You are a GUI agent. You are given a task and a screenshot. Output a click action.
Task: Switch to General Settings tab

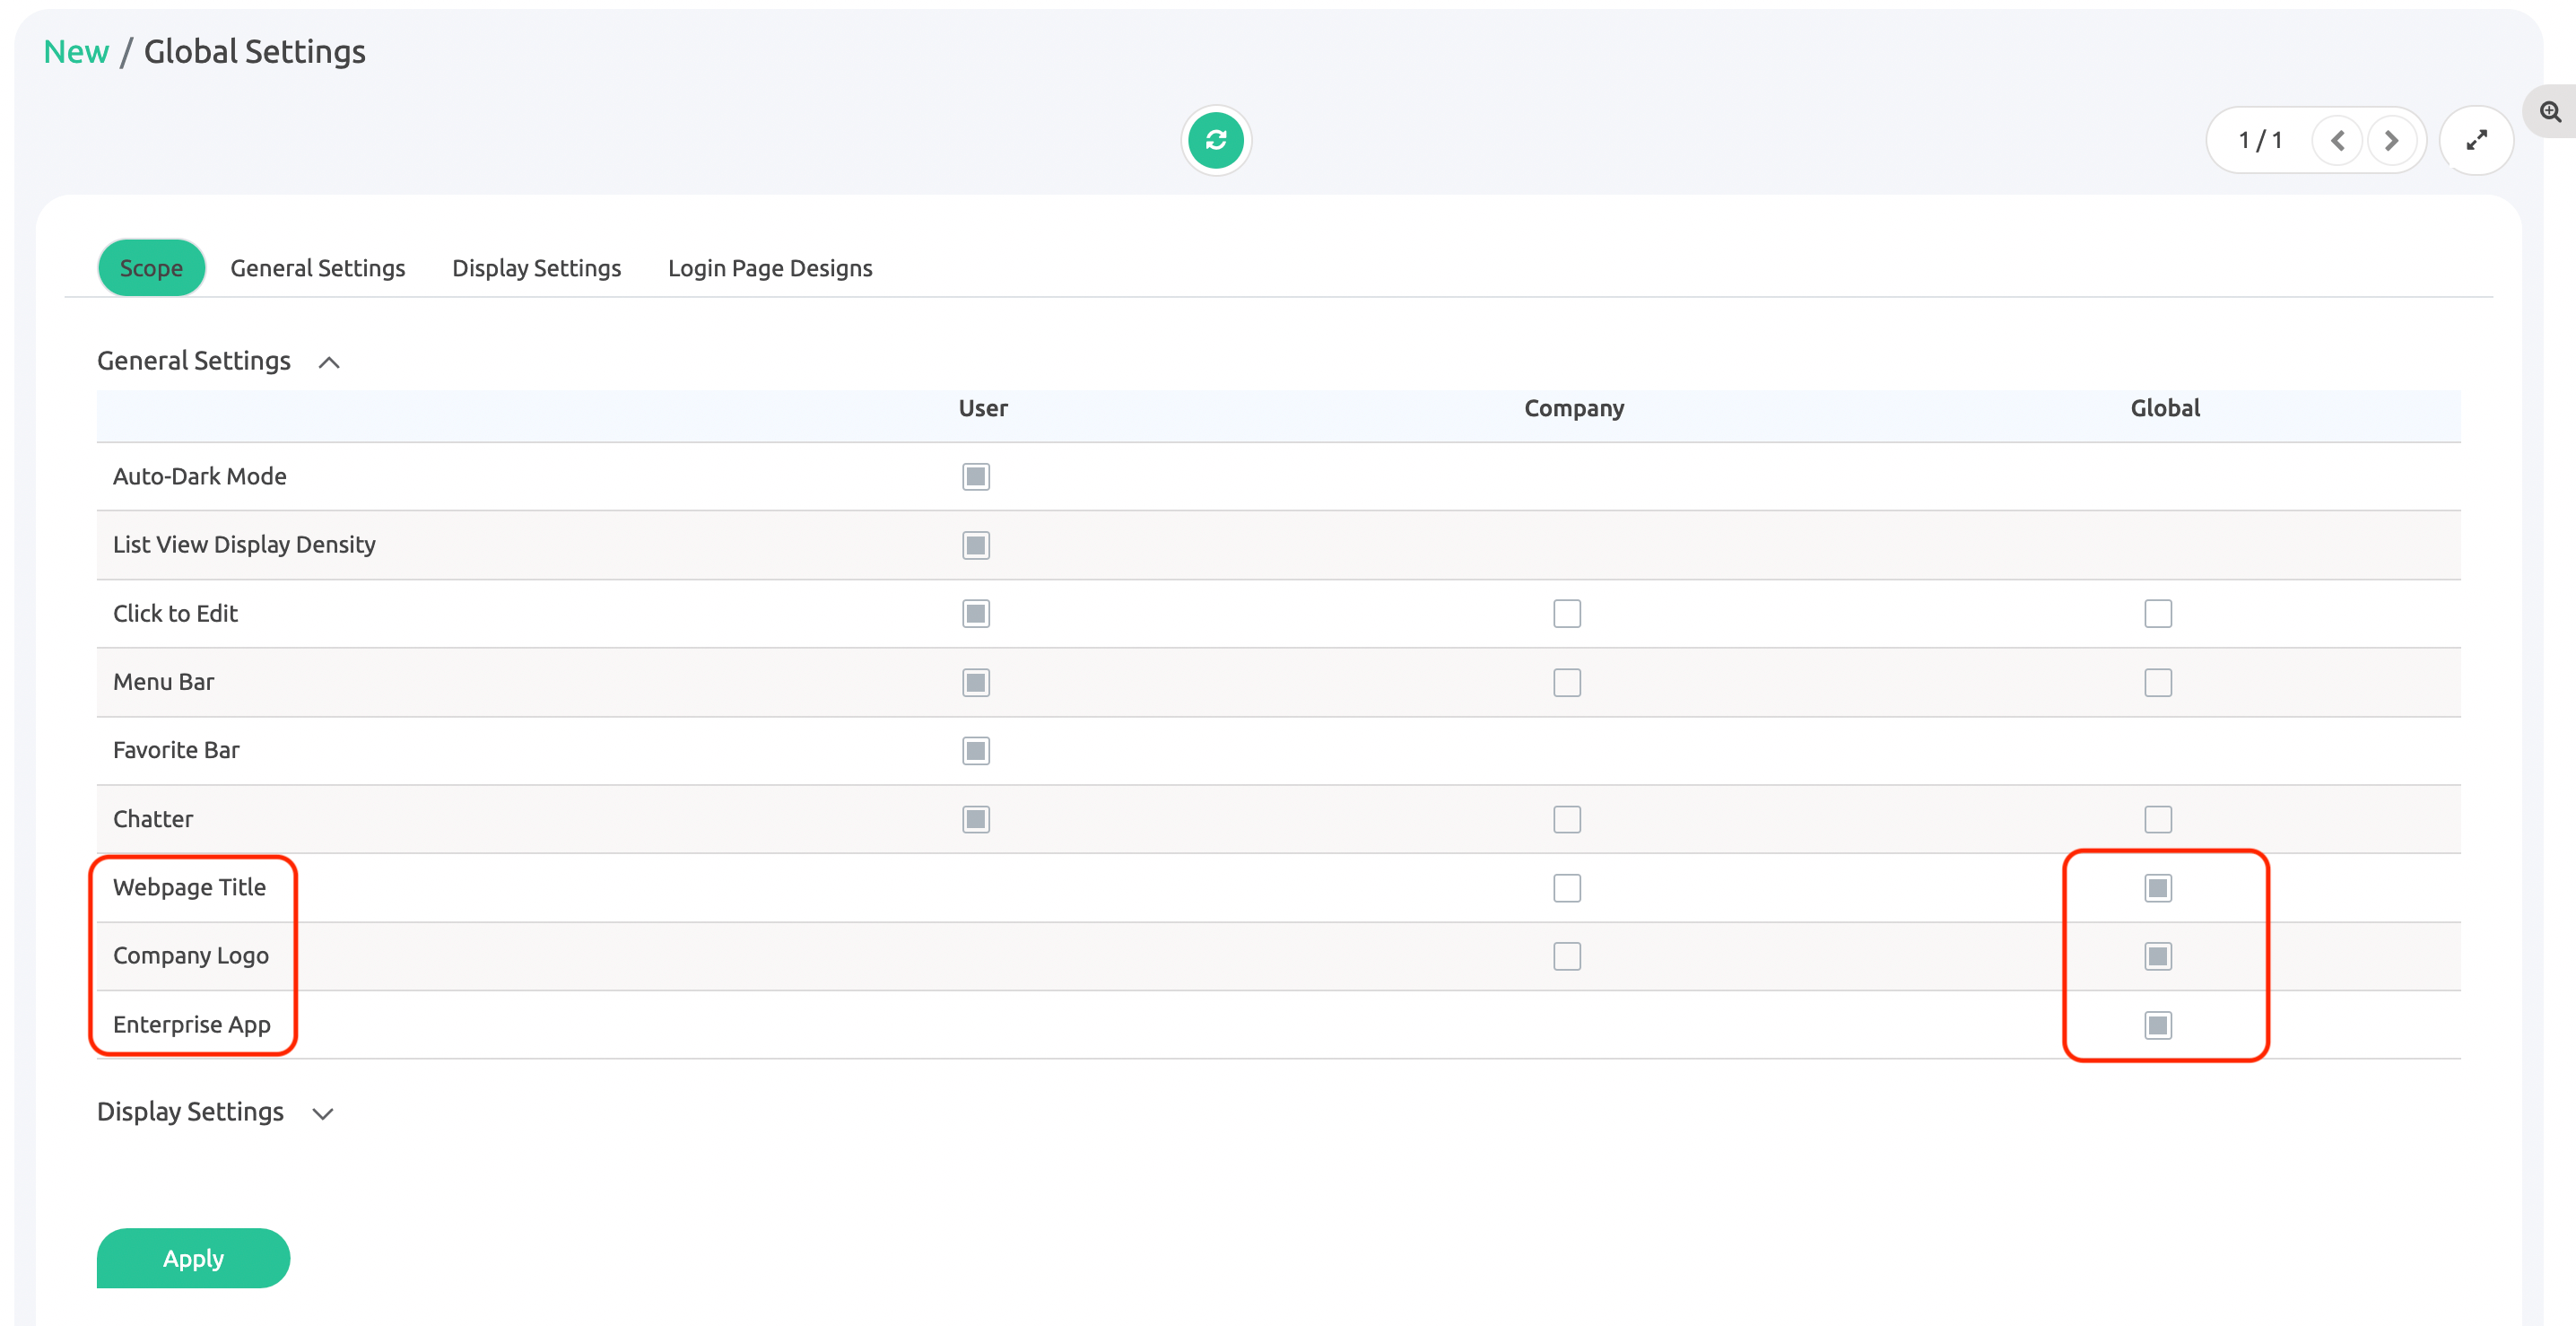point(317,268)
